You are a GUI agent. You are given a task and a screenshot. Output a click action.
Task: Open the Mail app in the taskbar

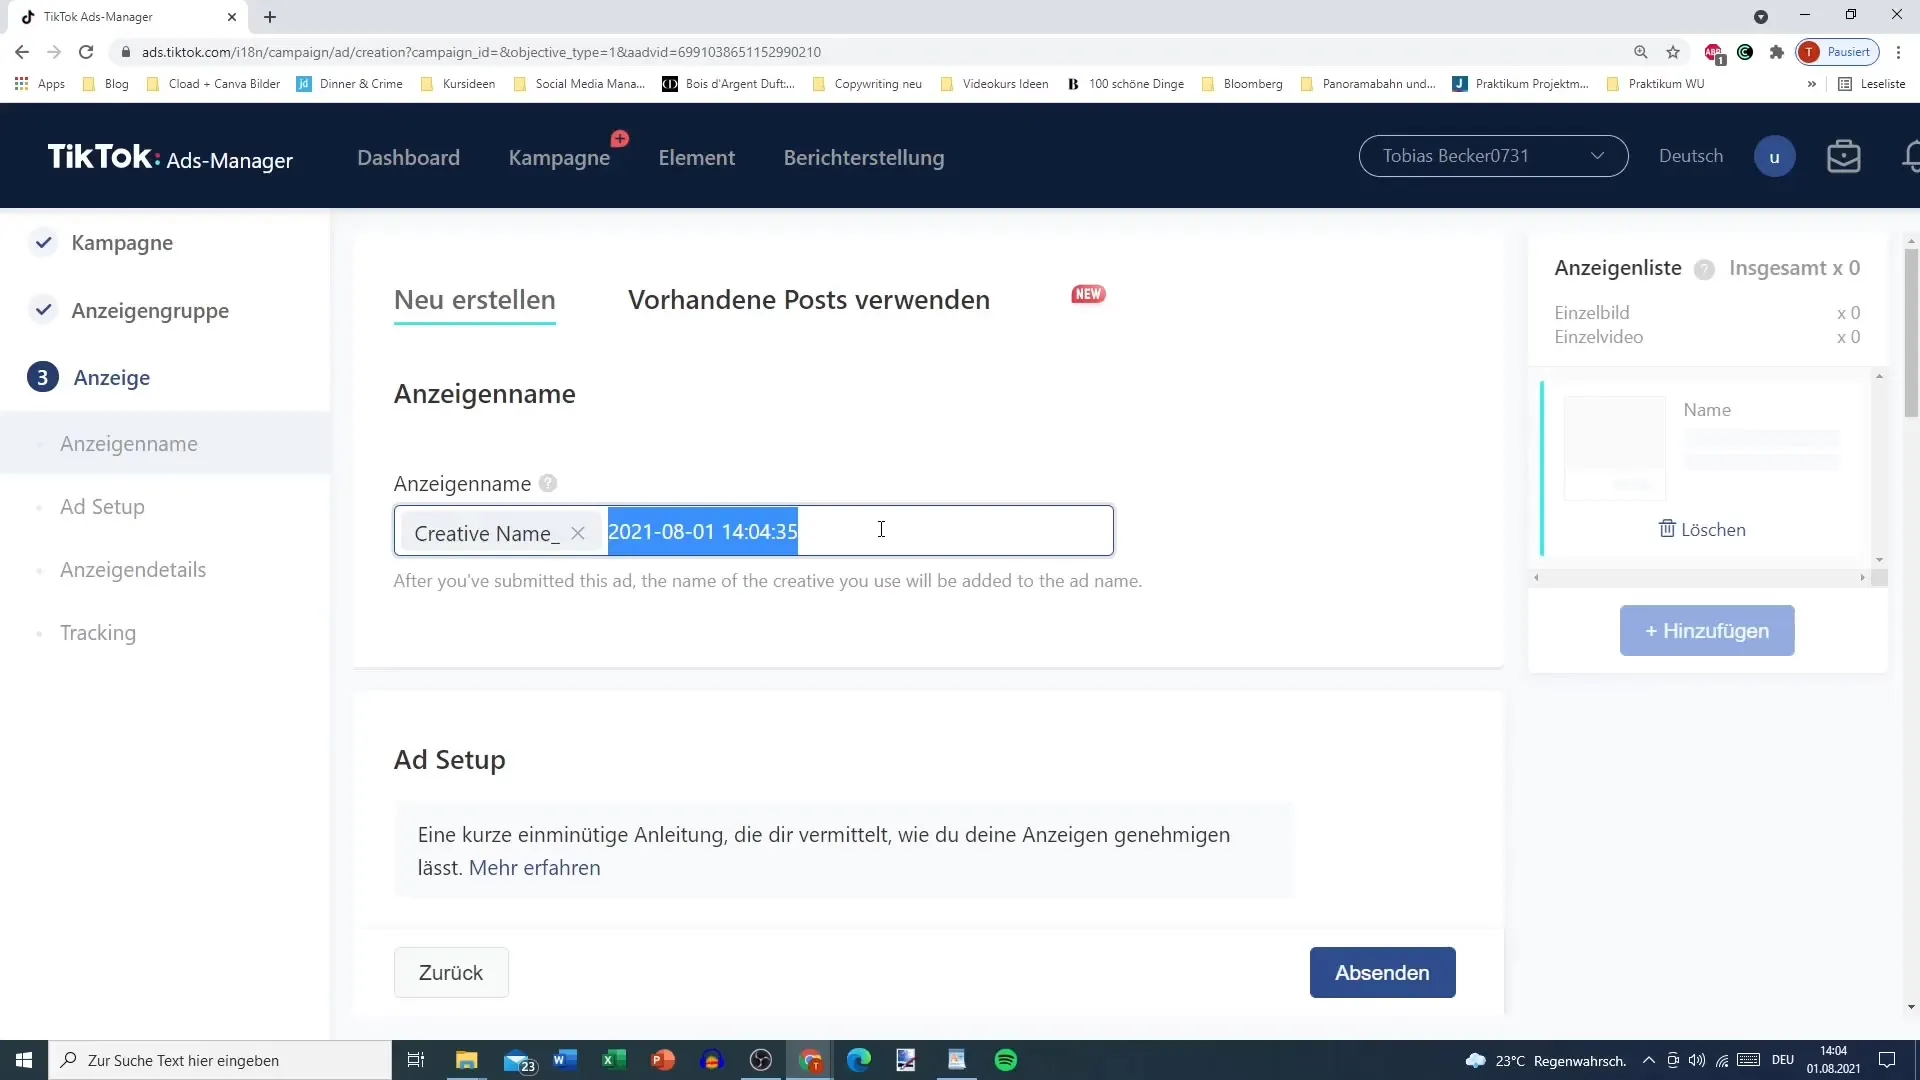pos(518,1060)
